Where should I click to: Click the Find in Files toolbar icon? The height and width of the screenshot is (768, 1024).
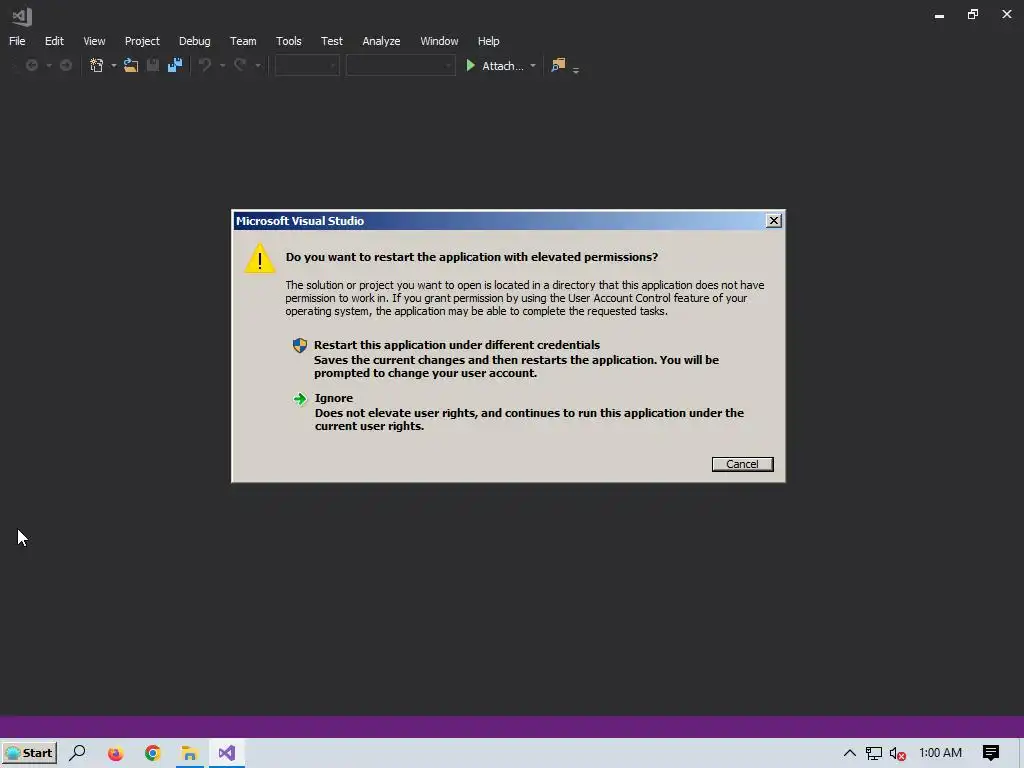(558, 65)
